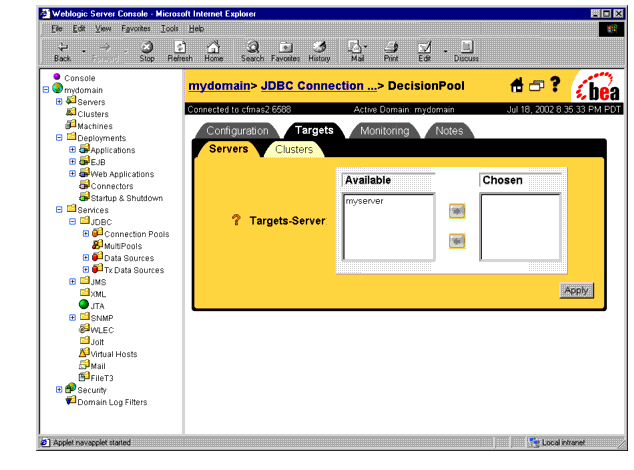The width and height of the screenshot is (634, 470).
Task: Collapse the mydomain tree node
Action: [46, 89]
